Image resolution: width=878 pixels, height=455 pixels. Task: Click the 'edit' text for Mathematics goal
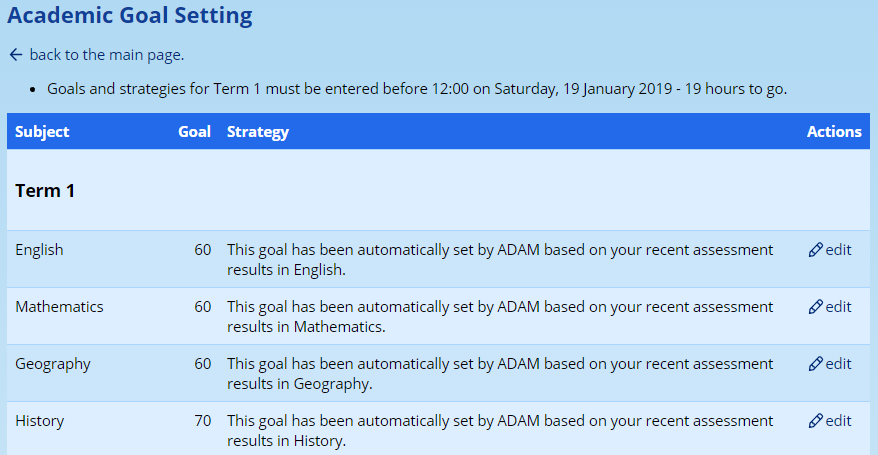(x=838, y=307)
